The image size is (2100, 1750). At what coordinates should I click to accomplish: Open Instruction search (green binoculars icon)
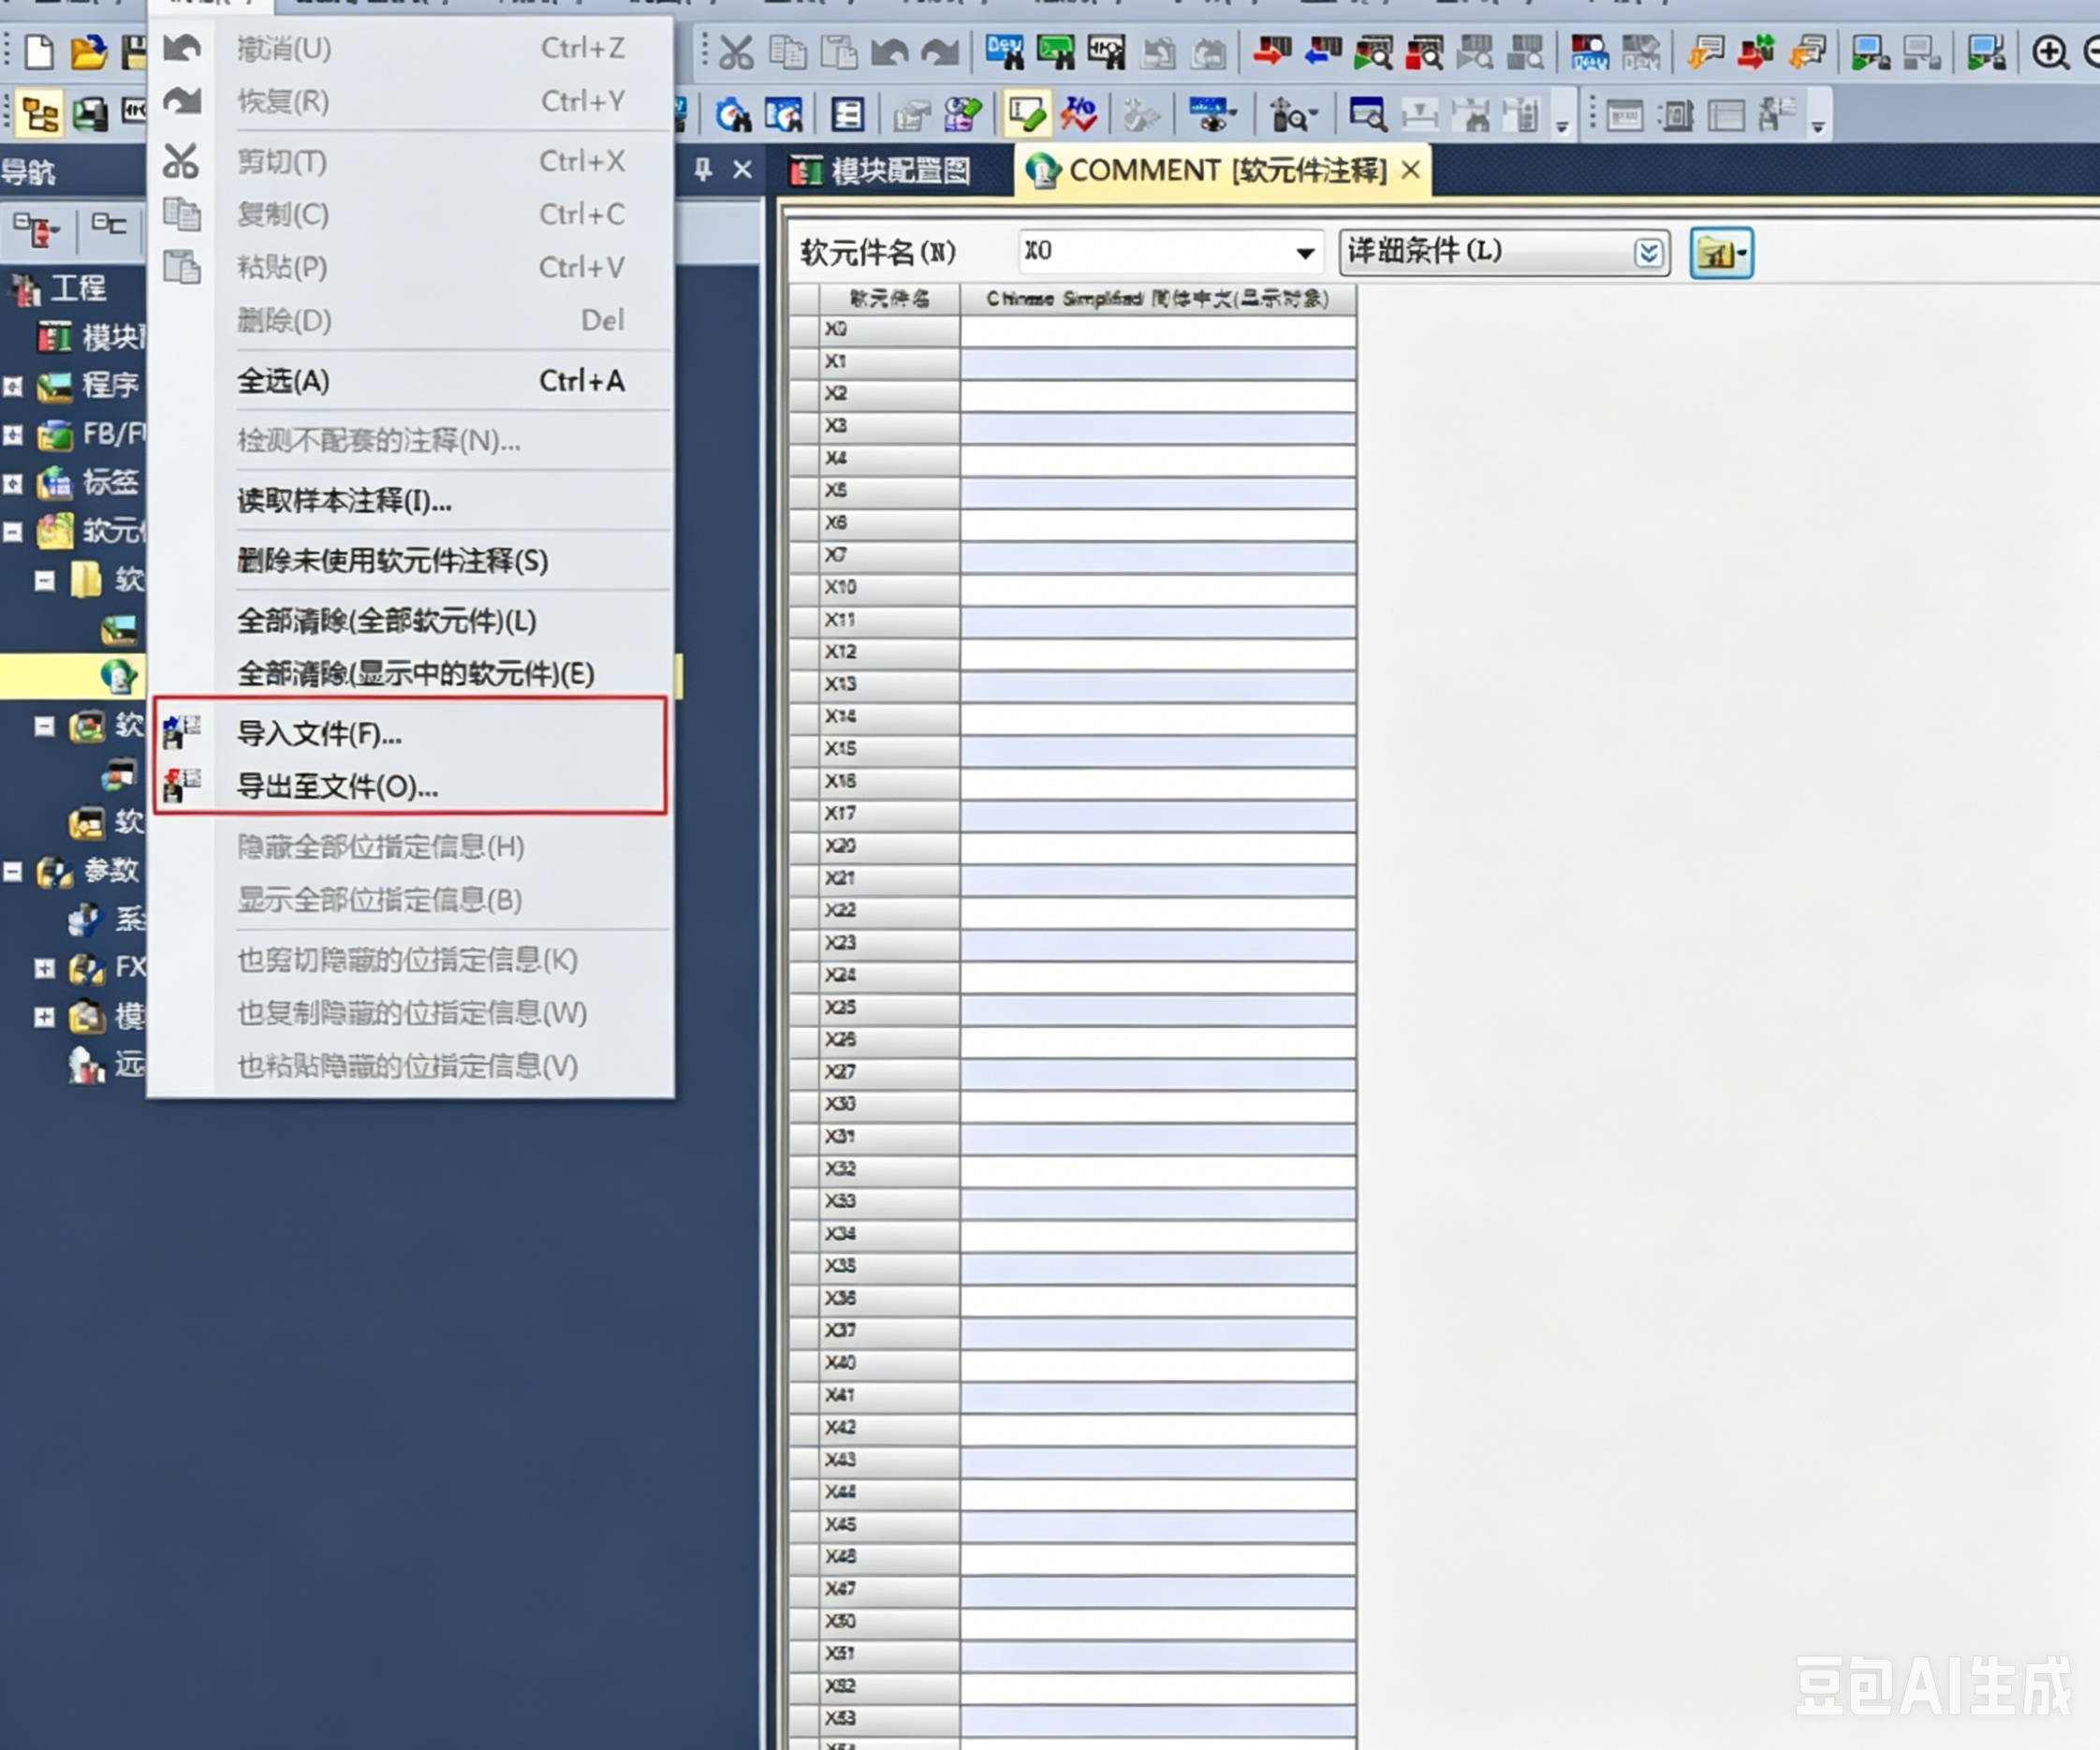pyautogui.click(x=1055, y=52)
